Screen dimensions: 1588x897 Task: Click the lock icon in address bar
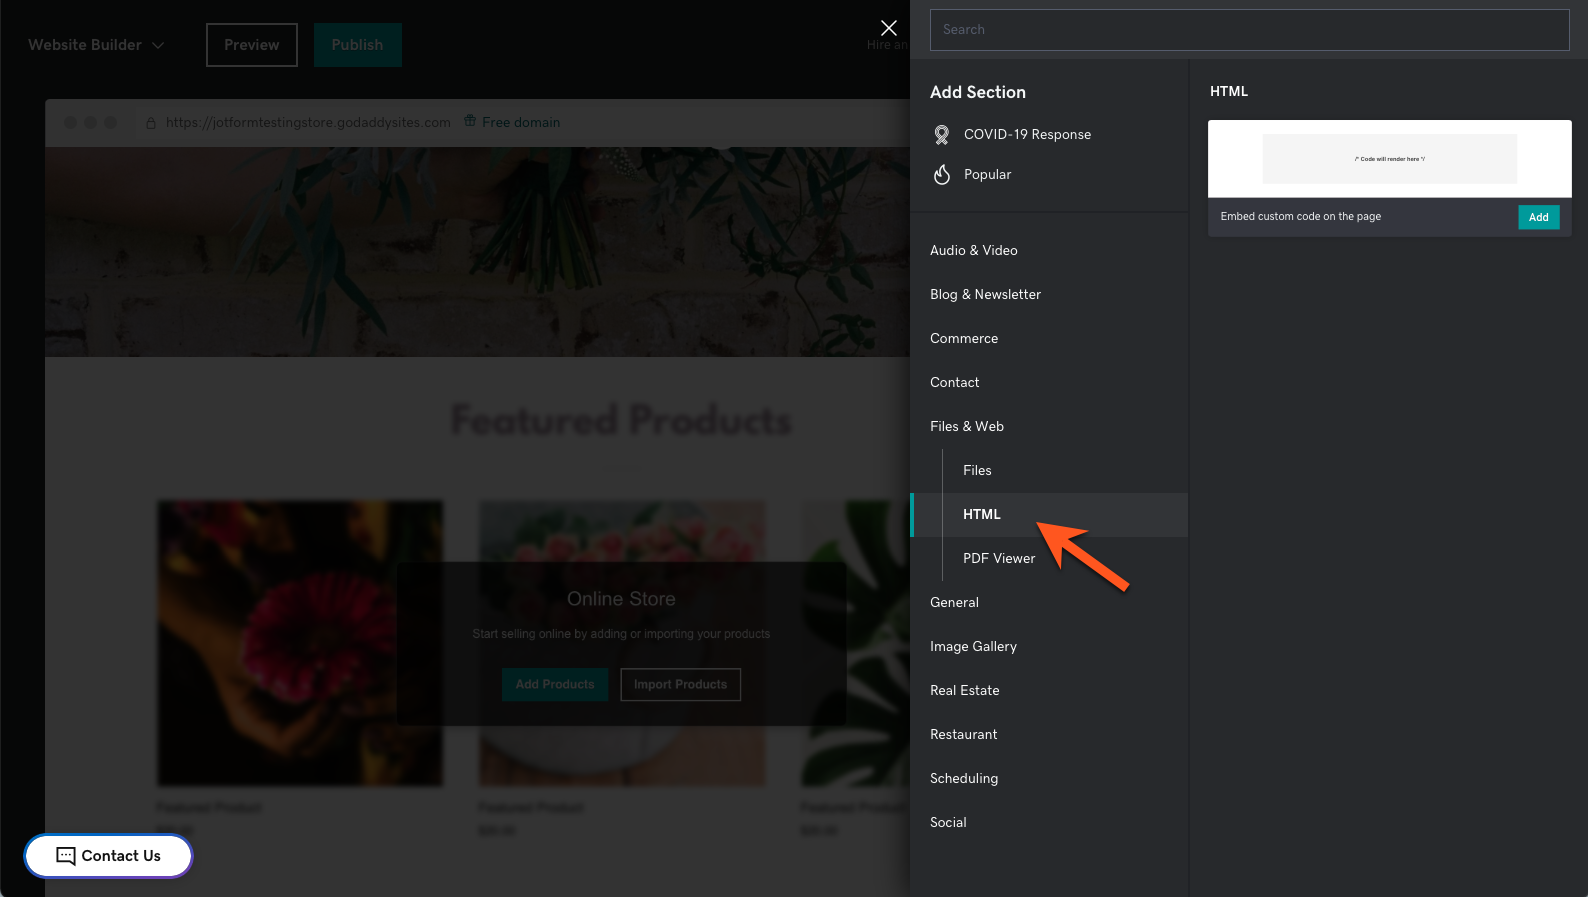tap(151, 123)
